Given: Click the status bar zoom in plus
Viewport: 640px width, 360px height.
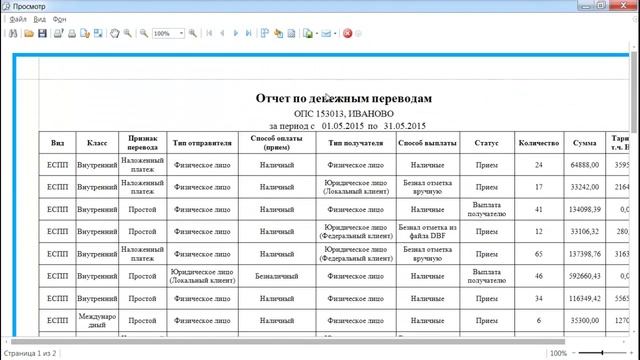Looking at the screenshot, I should [631, 353].
